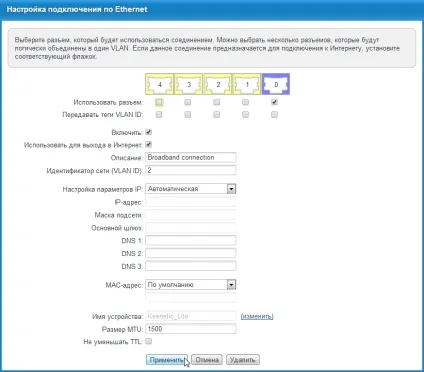Image resolution: width=424 pixels, height=372 pixels.
Task: Enable VLAN ID tags for port 2
Action: pos(217,115)
